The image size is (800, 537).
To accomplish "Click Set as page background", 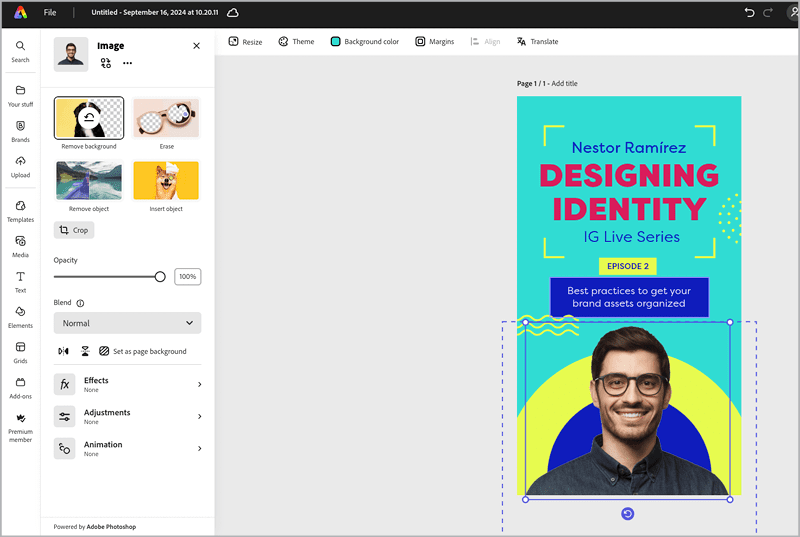I will [142, 351].
